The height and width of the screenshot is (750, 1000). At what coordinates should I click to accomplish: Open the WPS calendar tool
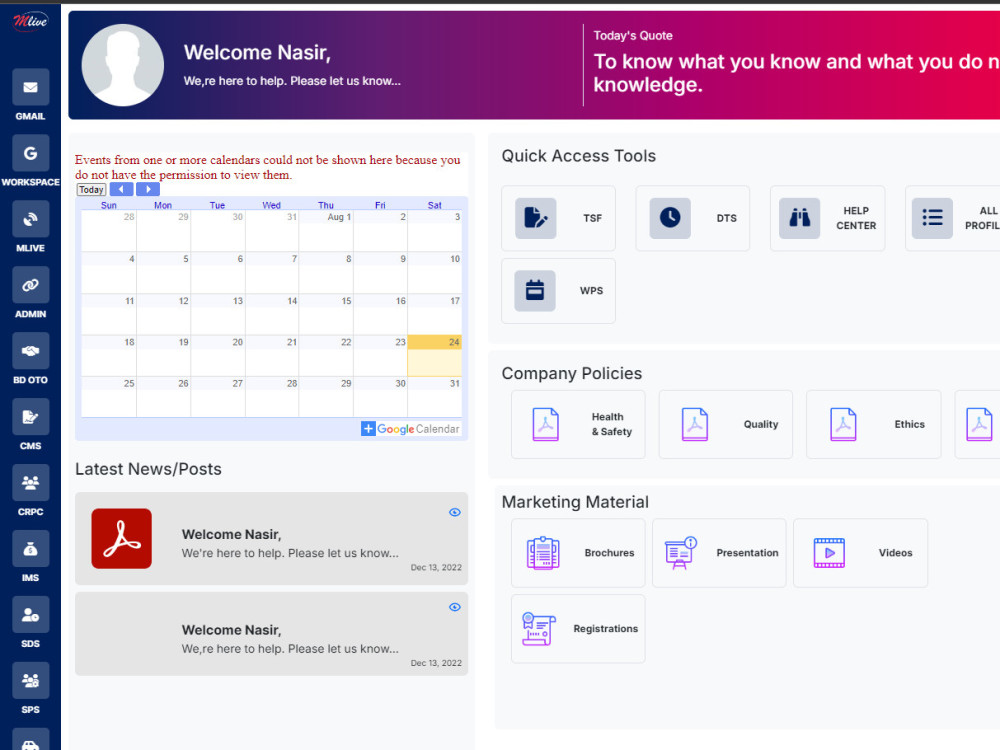point(558,291)
